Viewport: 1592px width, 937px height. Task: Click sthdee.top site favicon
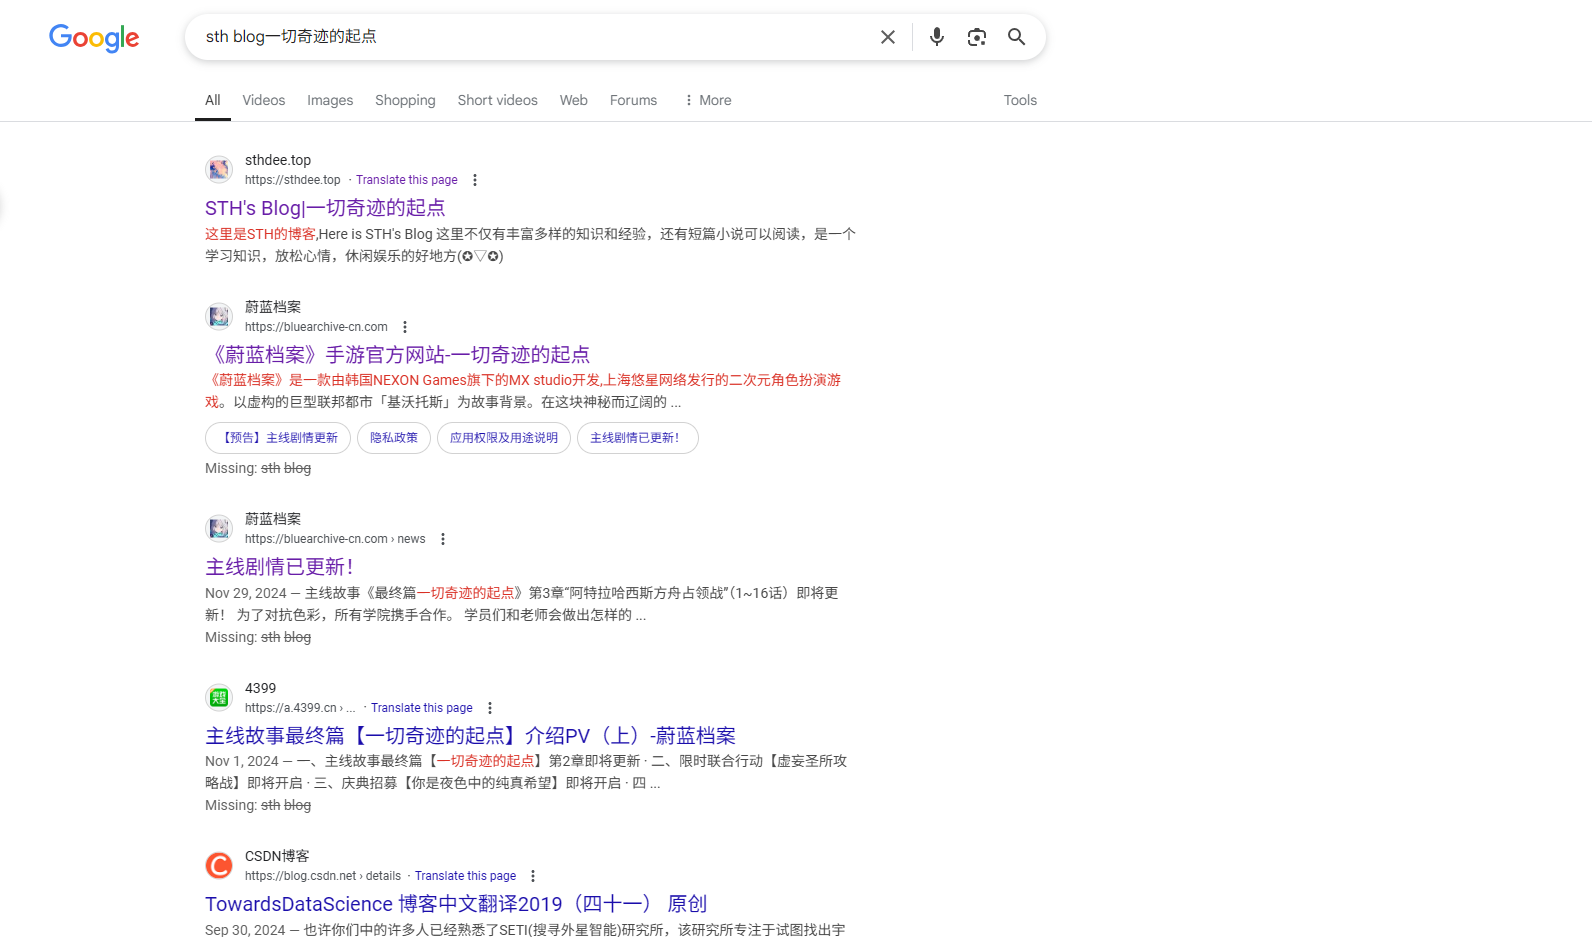(x=219, y=169)
